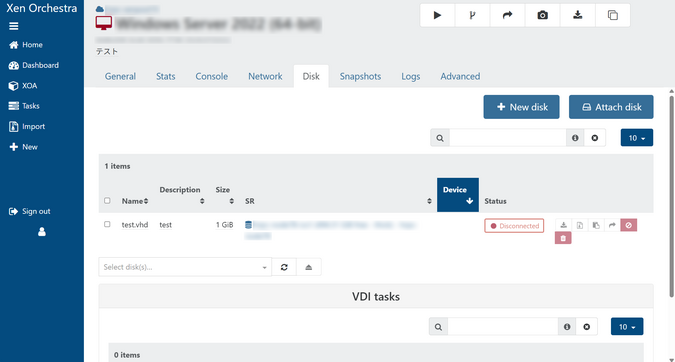Clear the disk search filter
The width and height of the screenshot is (675, 362).
coord(594,138)
